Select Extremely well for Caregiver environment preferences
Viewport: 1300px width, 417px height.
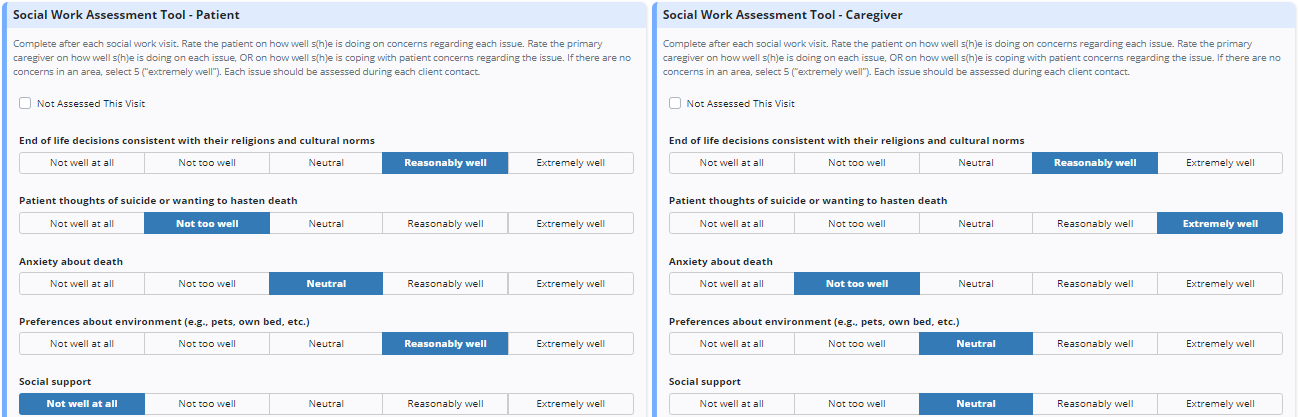click(1220, 344)
